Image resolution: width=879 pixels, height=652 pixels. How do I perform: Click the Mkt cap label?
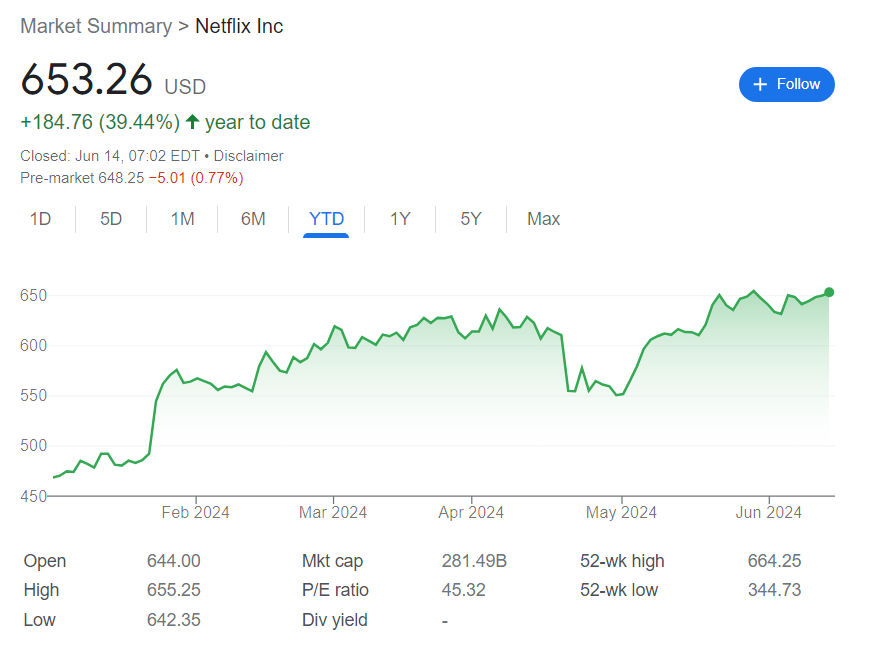pos(332,561)
